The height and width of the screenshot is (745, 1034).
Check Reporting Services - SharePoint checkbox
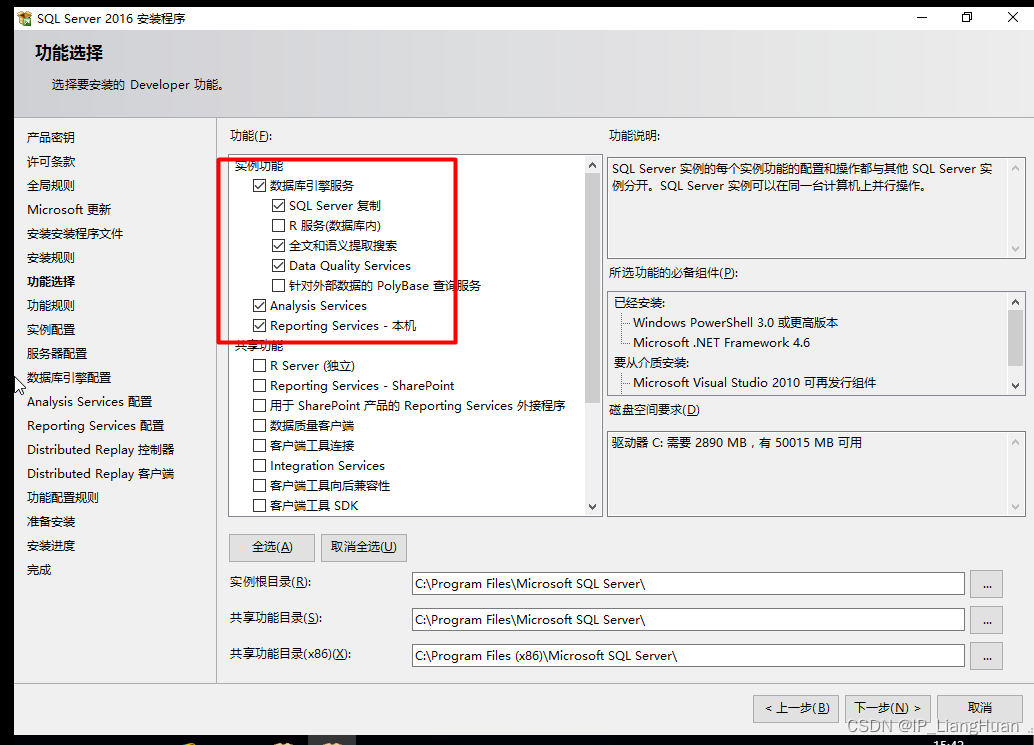[x=259, y=386]
